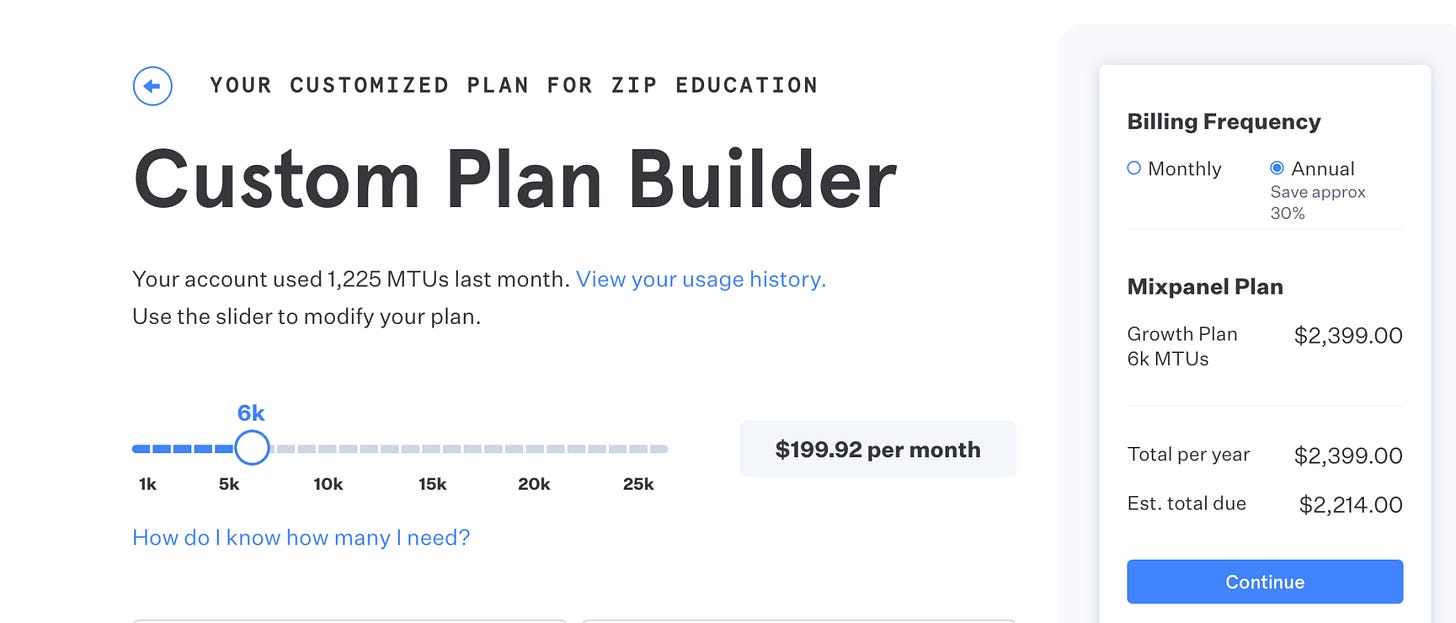The height and width of the screenshot is (623, 1456).
Task: Click the 'Save approx 30%' text under Annual
Action: pyautogui.click(x=1317, y=202)
